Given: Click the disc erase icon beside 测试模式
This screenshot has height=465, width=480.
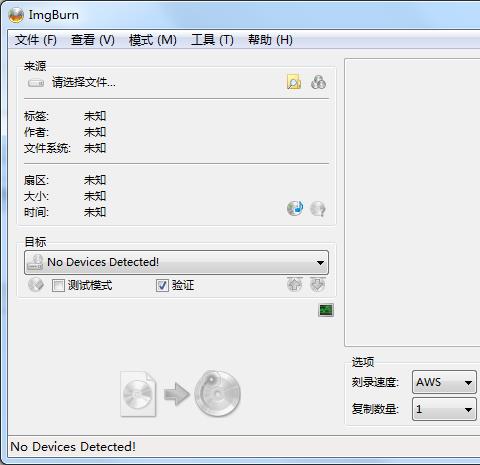Looking at the screenshot, I should [36, 285].
